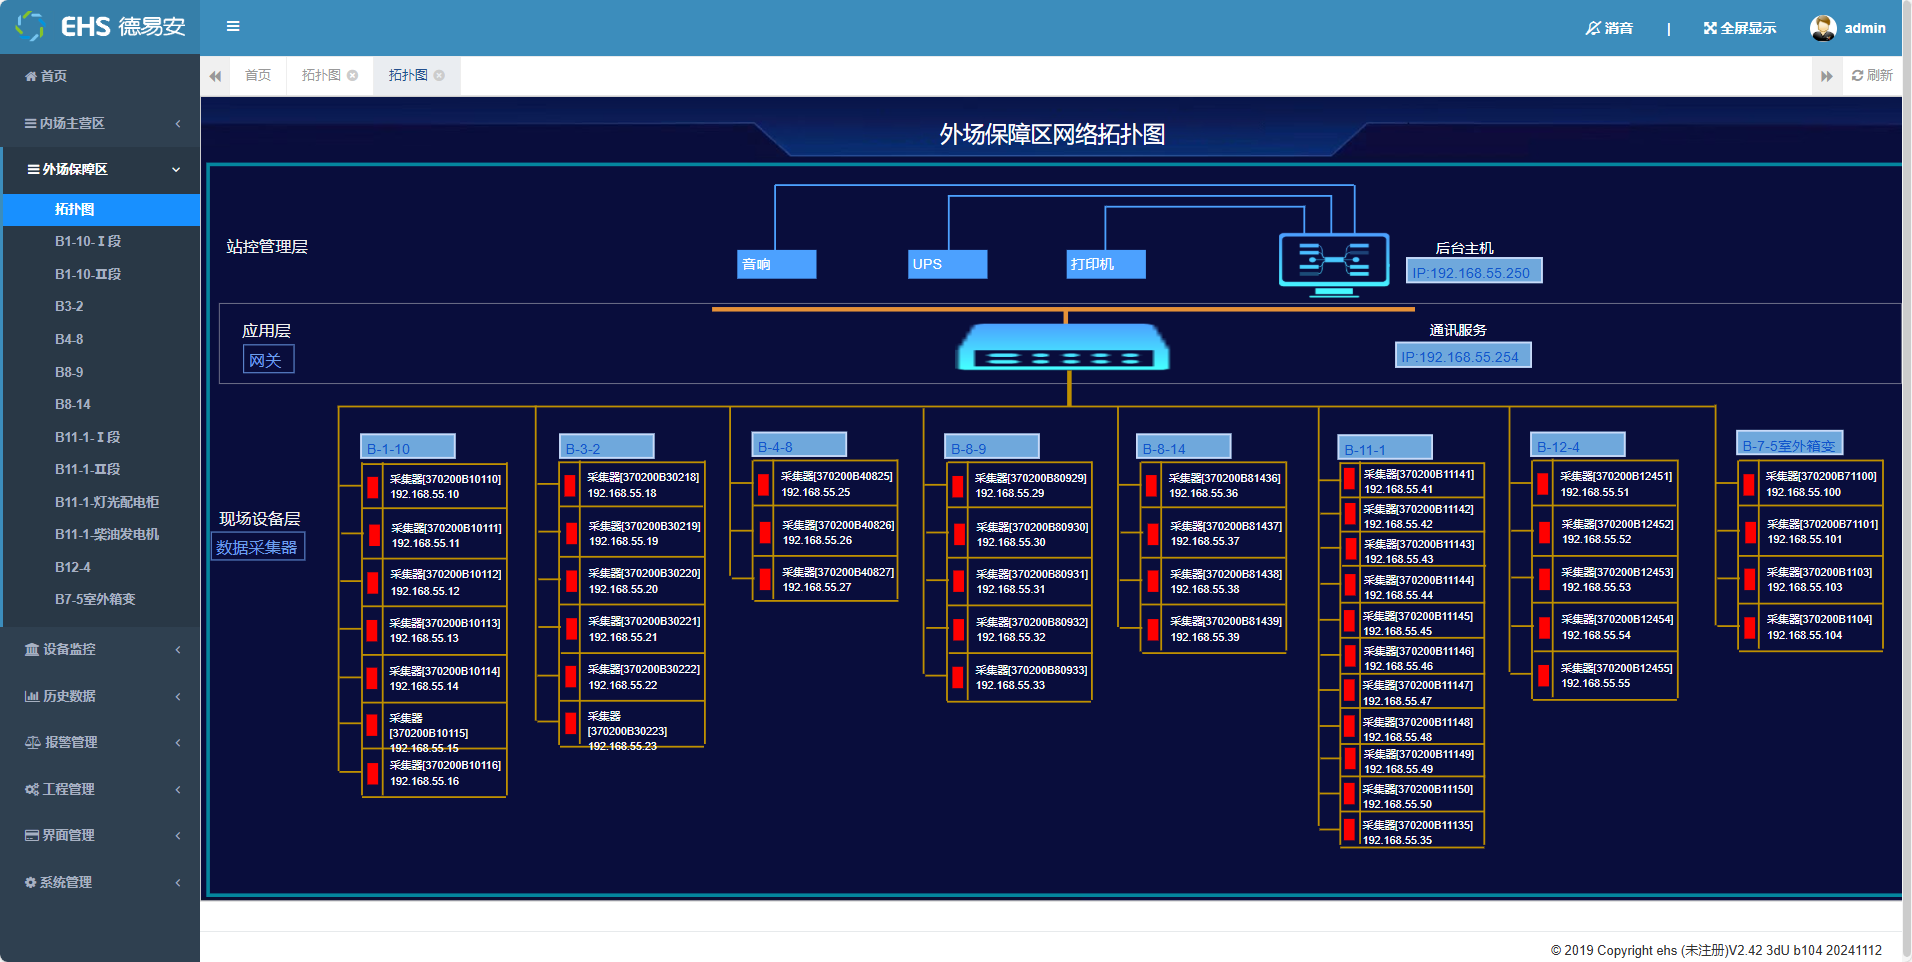This screenshot has height=962, width=1912.
Task: Click the IP:192.168.55.254 field
Action: point(1463,356)
